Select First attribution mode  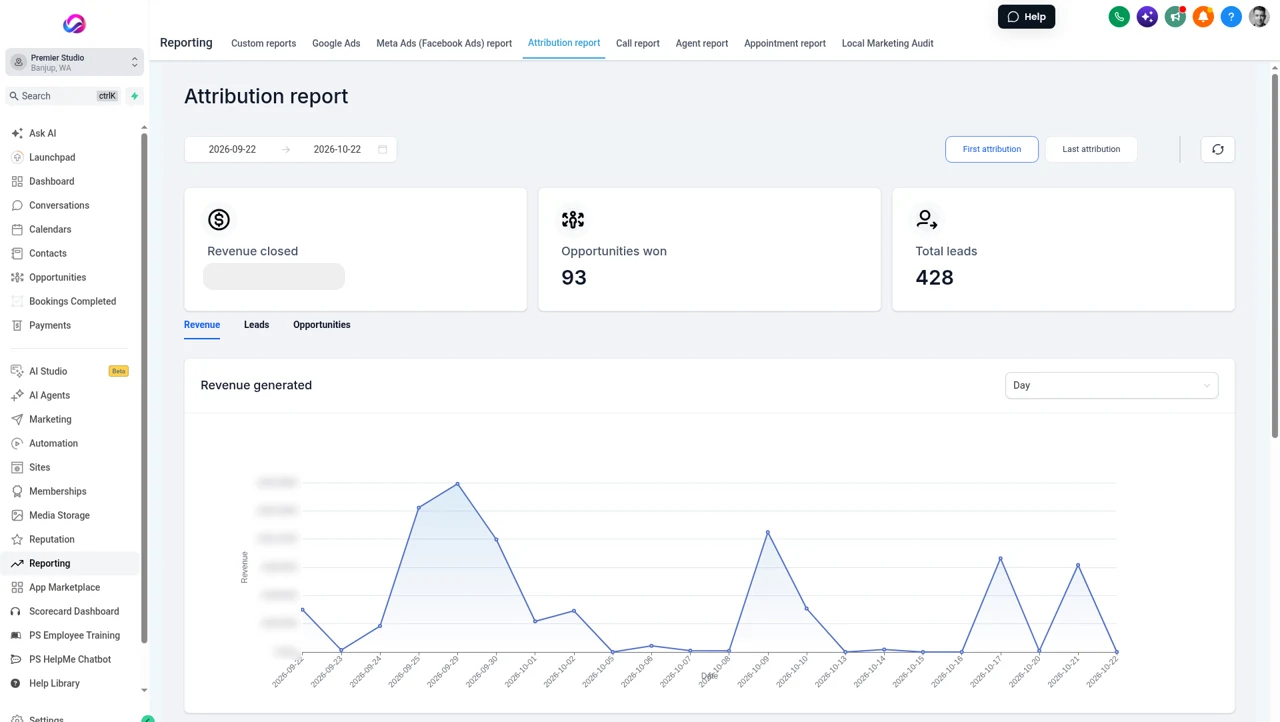[x=992, y=149]
